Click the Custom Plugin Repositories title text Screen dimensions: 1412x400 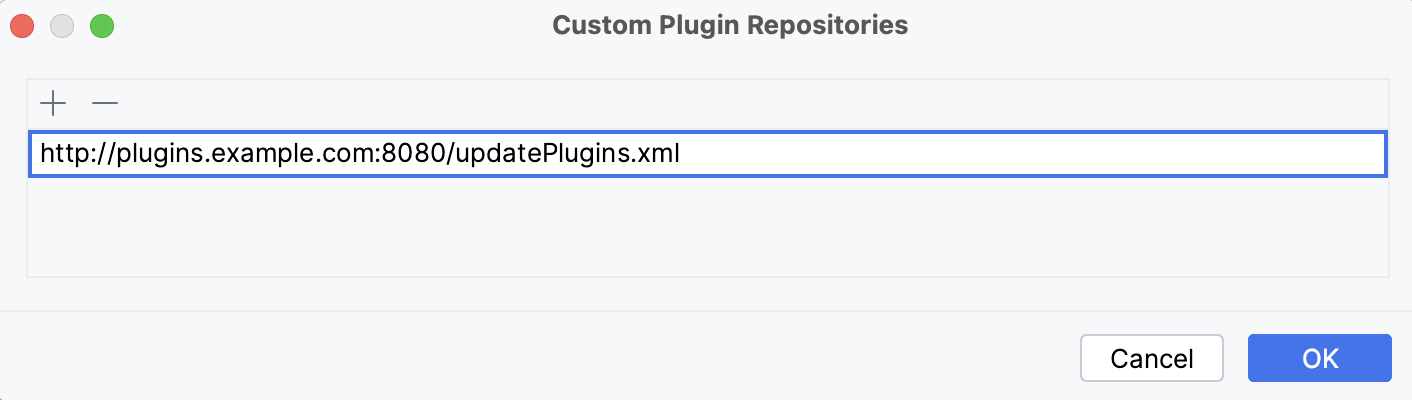point(730,26)
